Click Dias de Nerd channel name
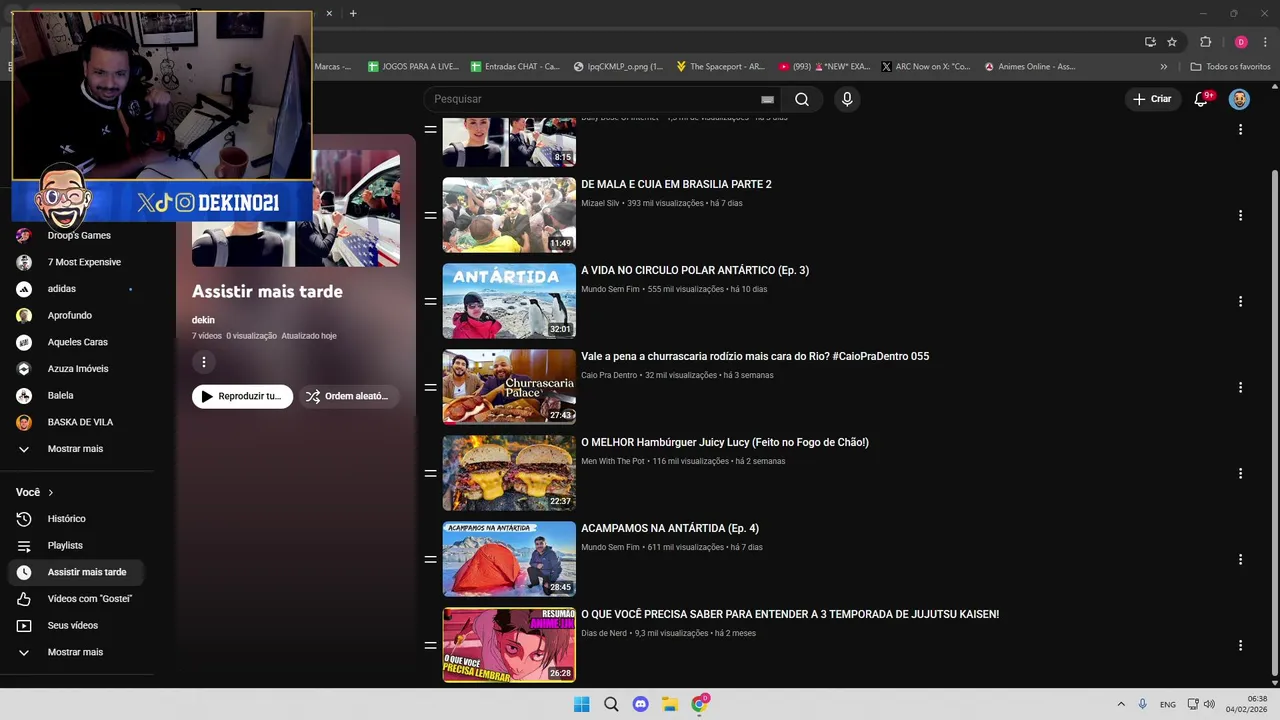This screenshot has width=1280, height=720. pos(604,633)
